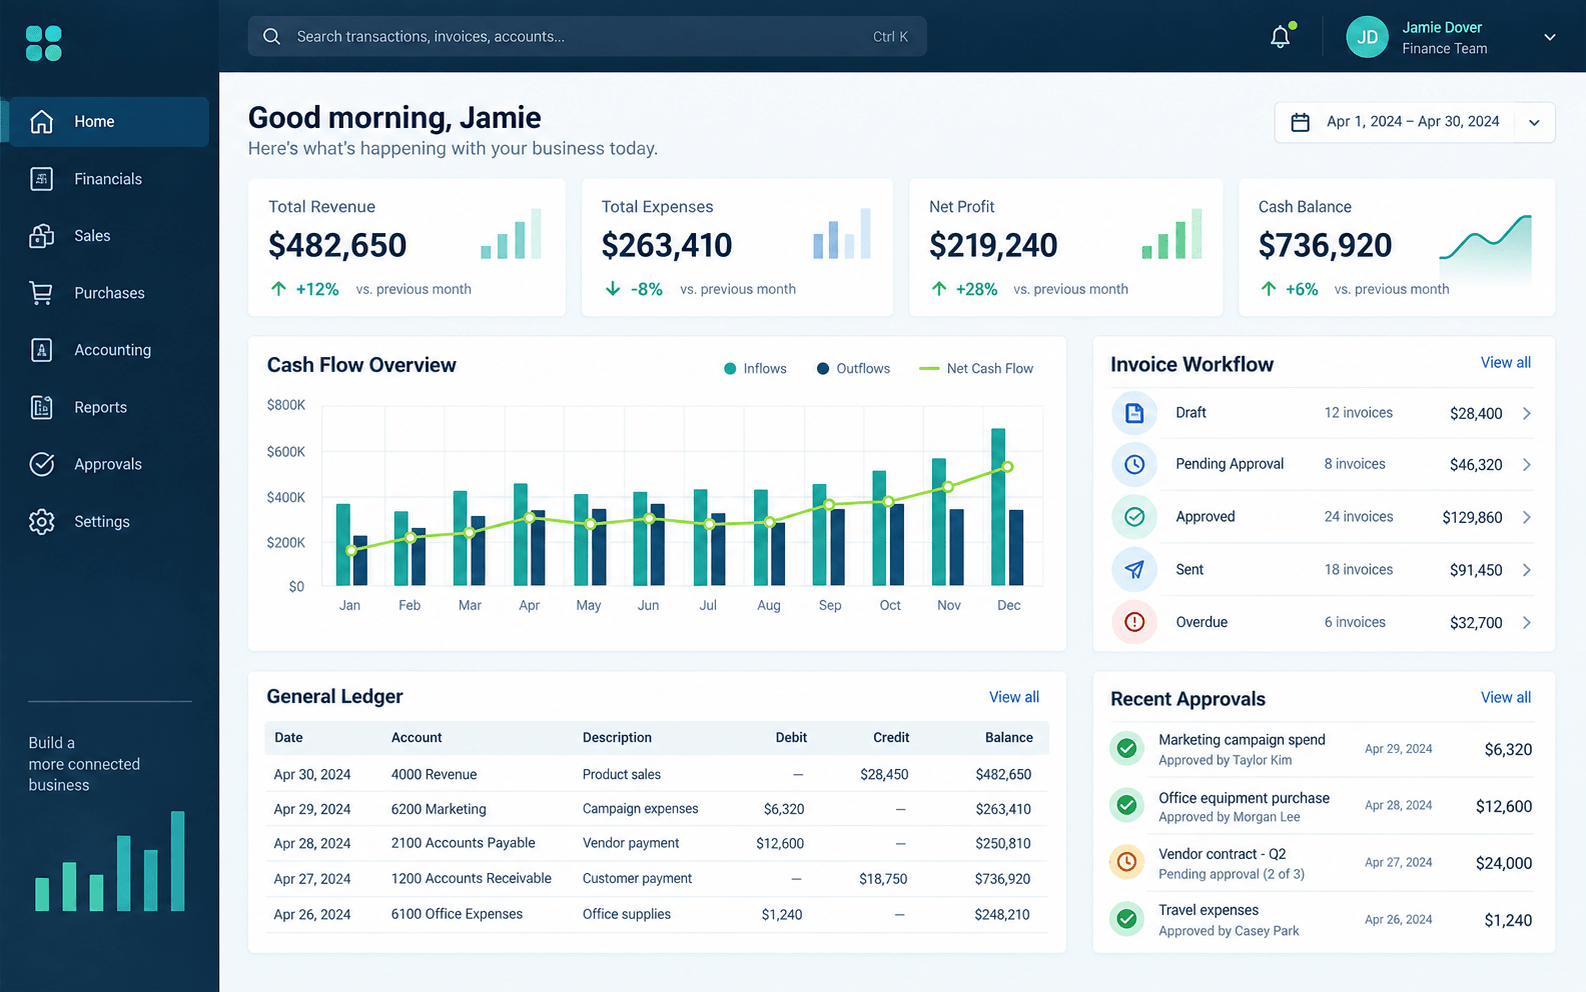Click the Purchases cart icon
This screenshot has width=1586, height=992.
click(x=41, y=293)
